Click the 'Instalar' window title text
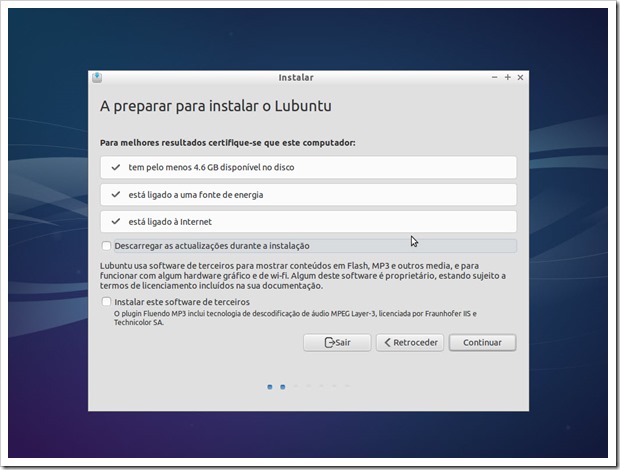This screenshot has height=470, width=620. pos(296,77)
